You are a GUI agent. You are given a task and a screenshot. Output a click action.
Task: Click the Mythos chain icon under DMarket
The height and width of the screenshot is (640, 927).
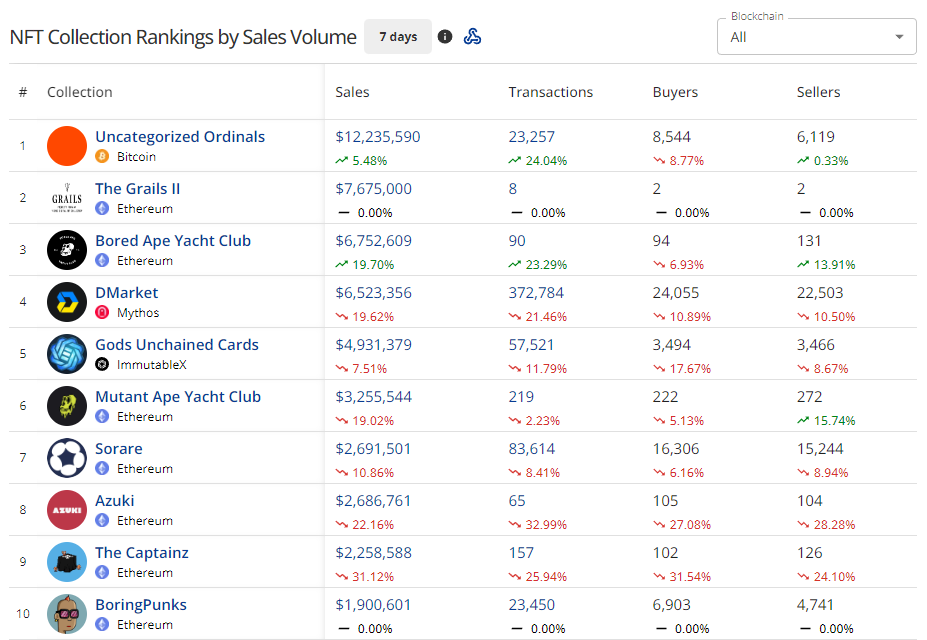[x=102, y=313]
